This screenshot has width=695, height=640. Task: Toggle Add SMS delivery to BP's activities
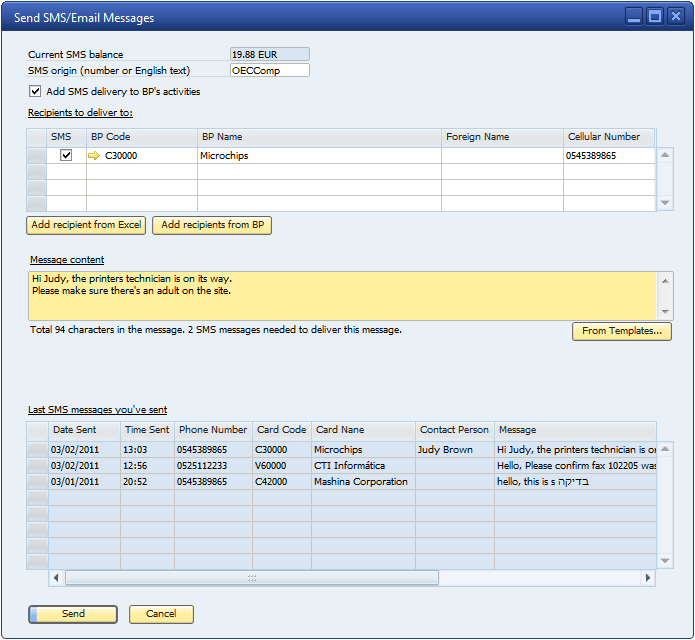pos(35,91)
